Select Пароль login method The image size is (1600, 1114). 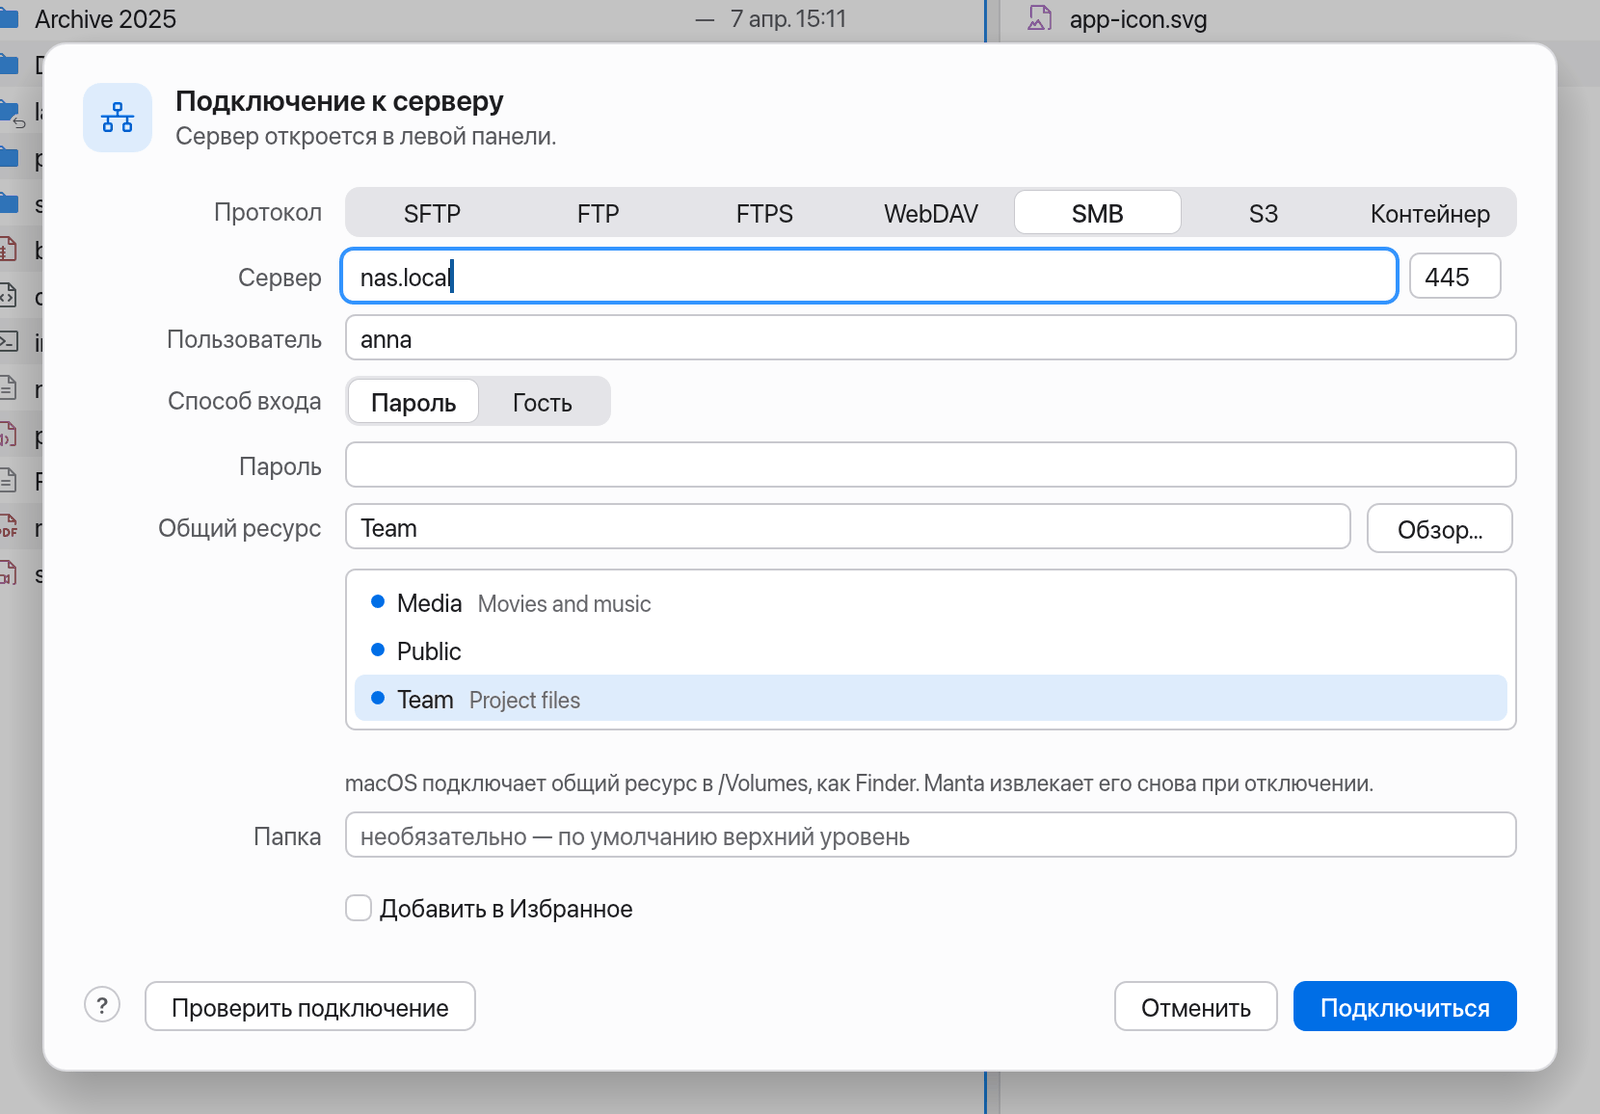tap(413, 402)
